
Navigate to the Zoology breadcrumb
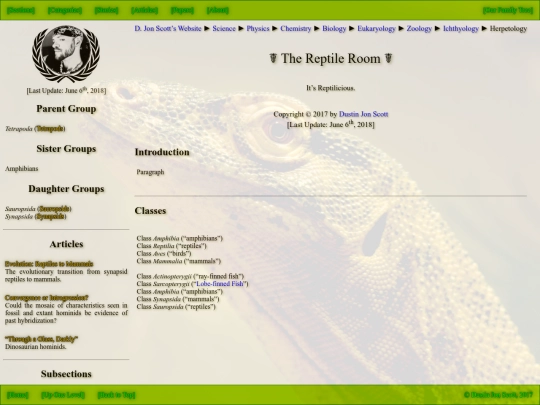(419, 29)
